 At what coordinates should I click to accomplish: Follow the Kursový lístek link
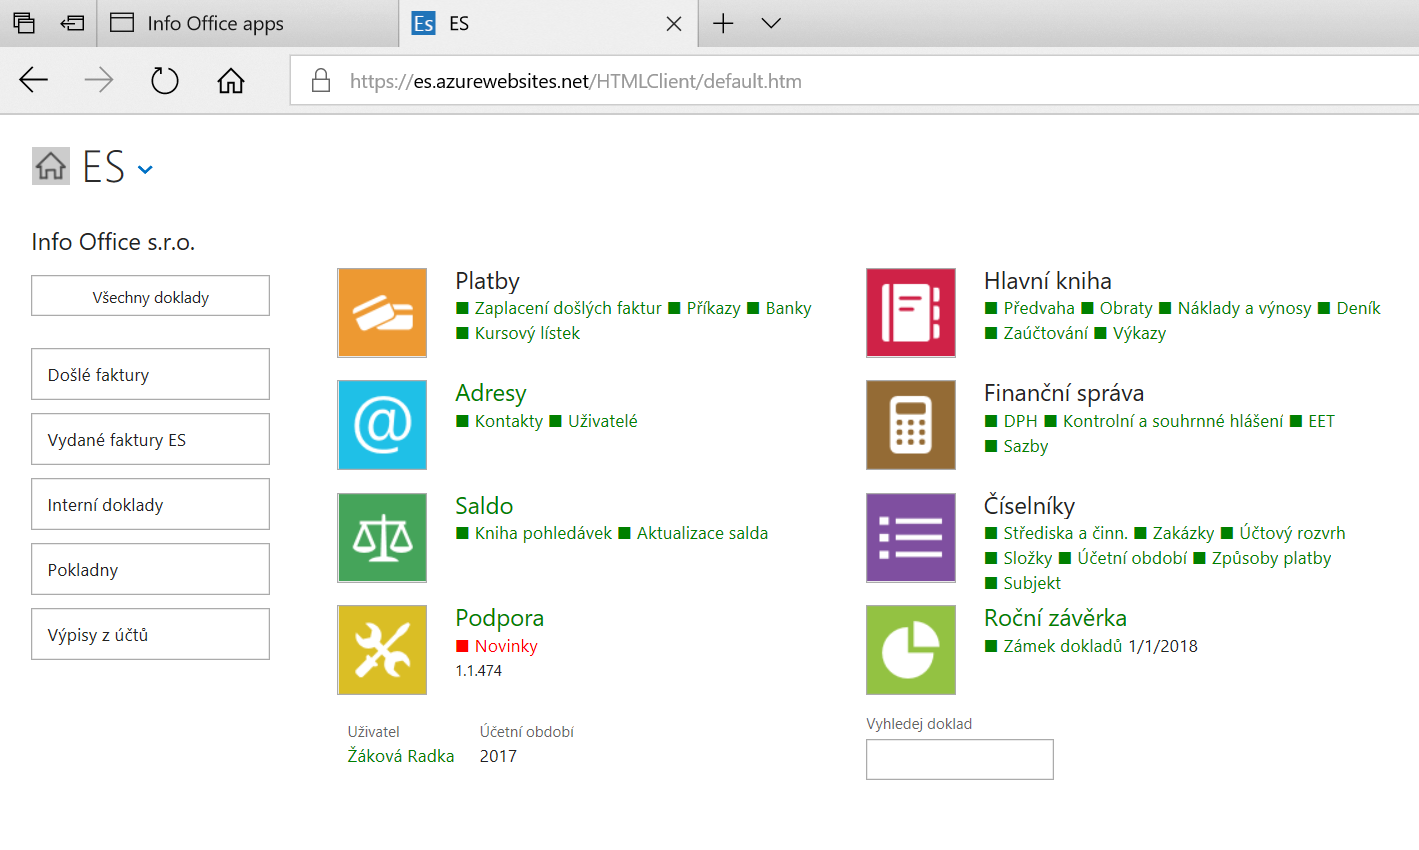[x=527, y=334]
